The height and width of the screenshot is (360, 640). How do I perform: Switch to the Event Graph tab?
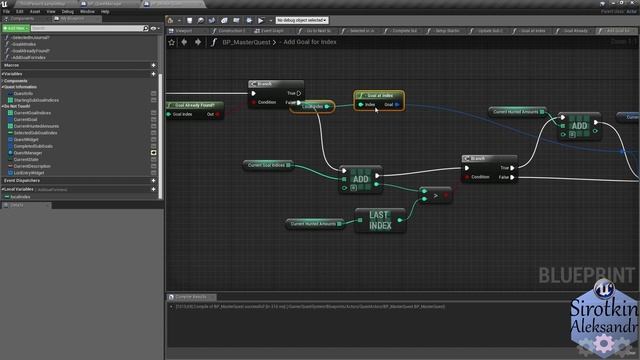271,31
